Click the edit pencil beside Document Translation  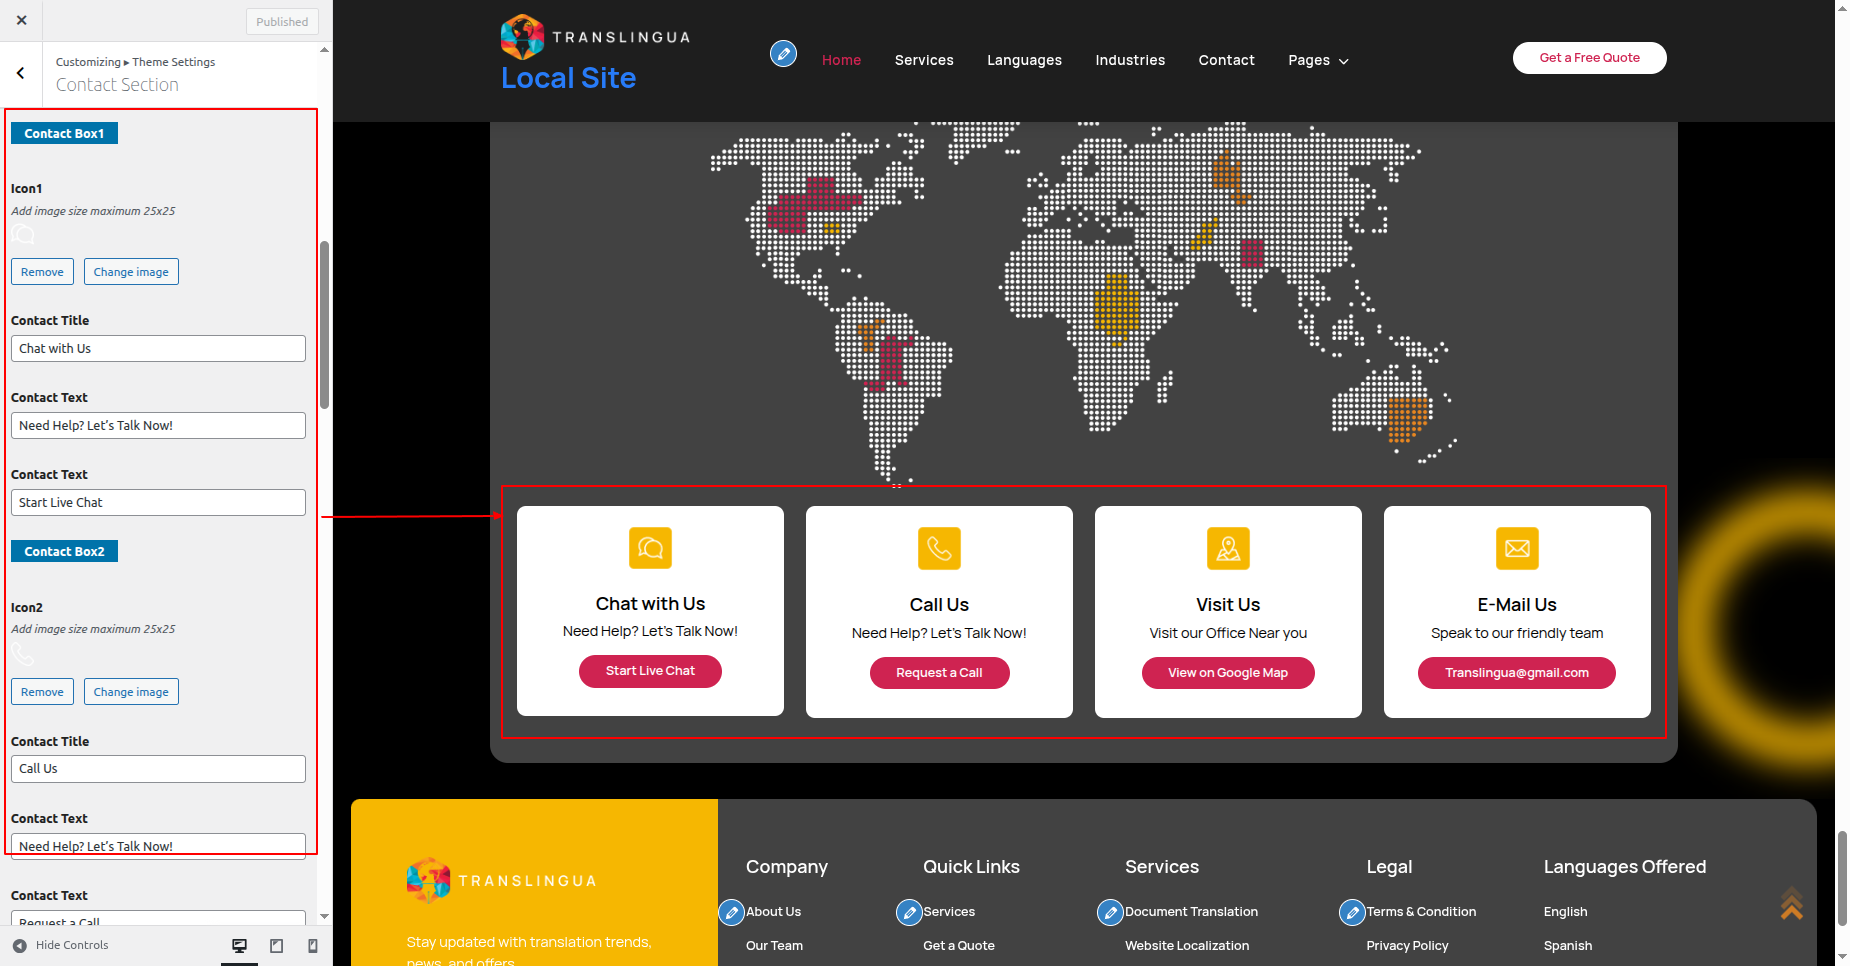(1109, 912)
